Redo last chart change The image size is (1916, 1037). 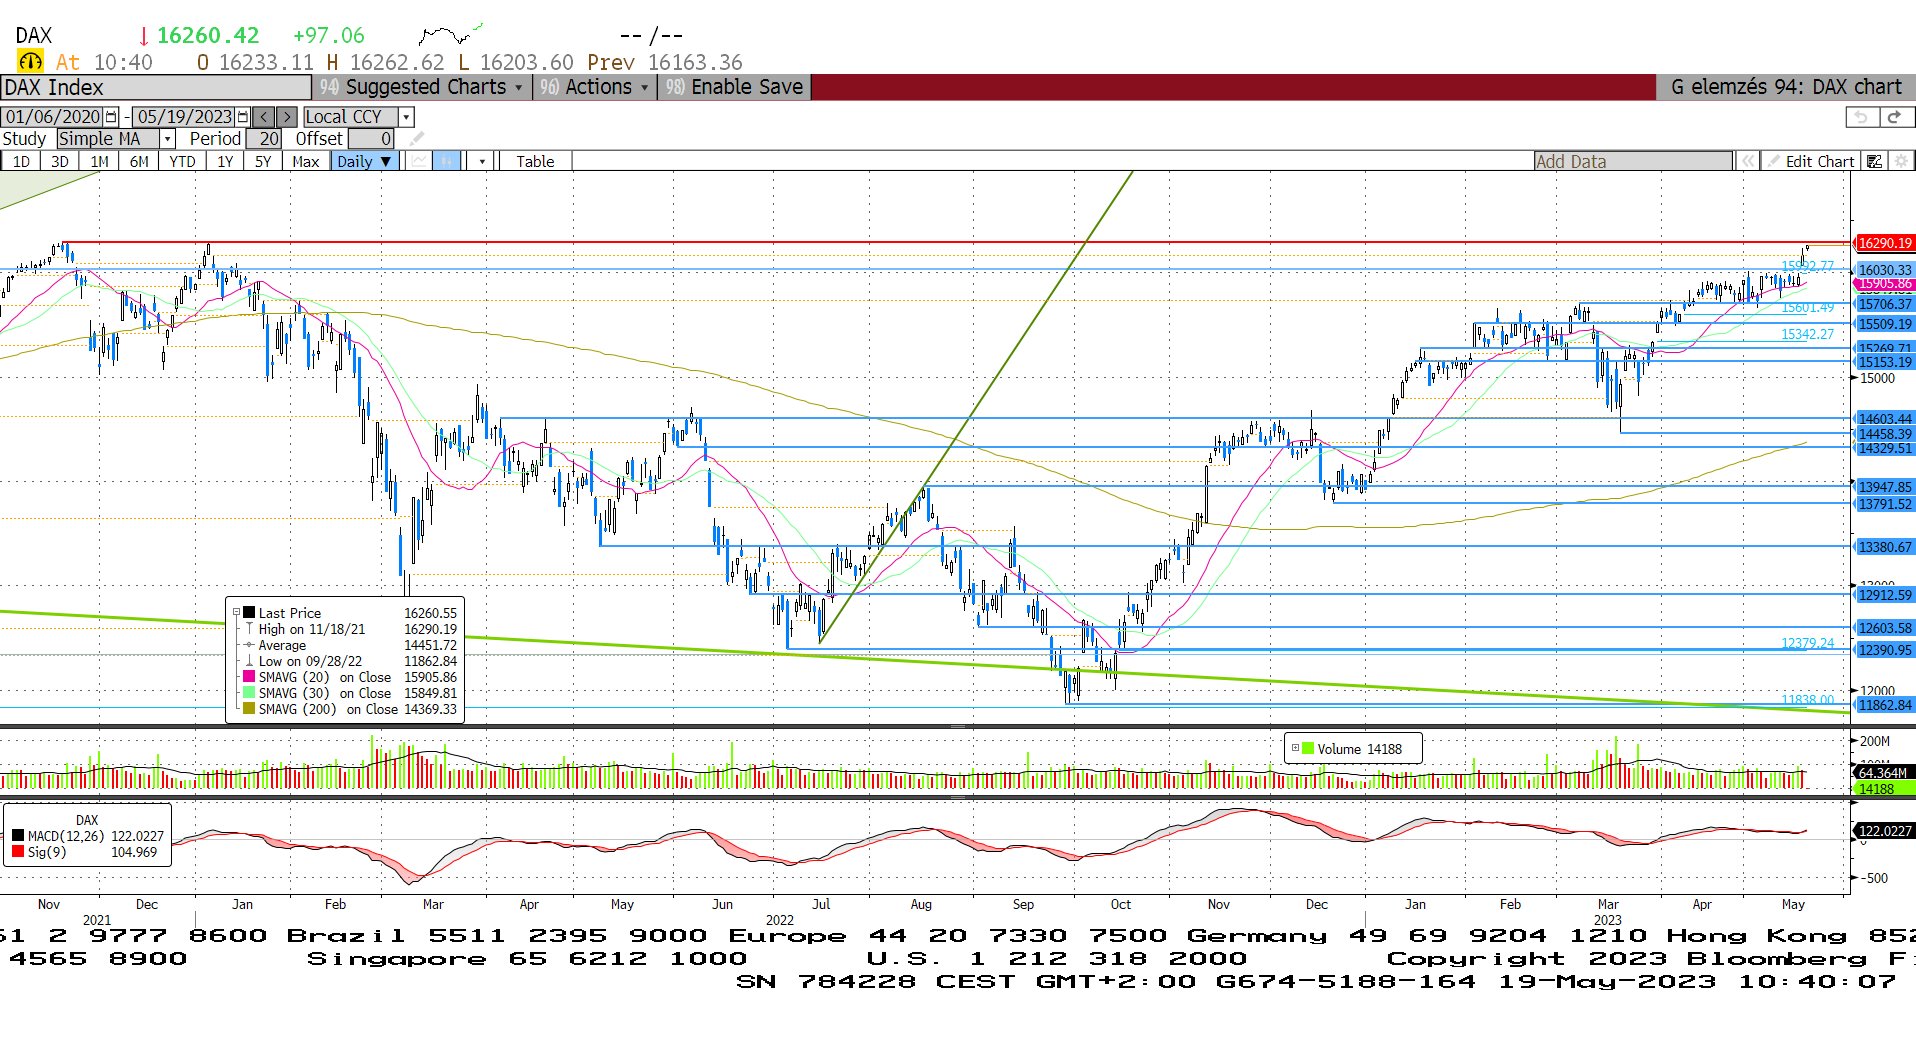[x=1894, y=117]
